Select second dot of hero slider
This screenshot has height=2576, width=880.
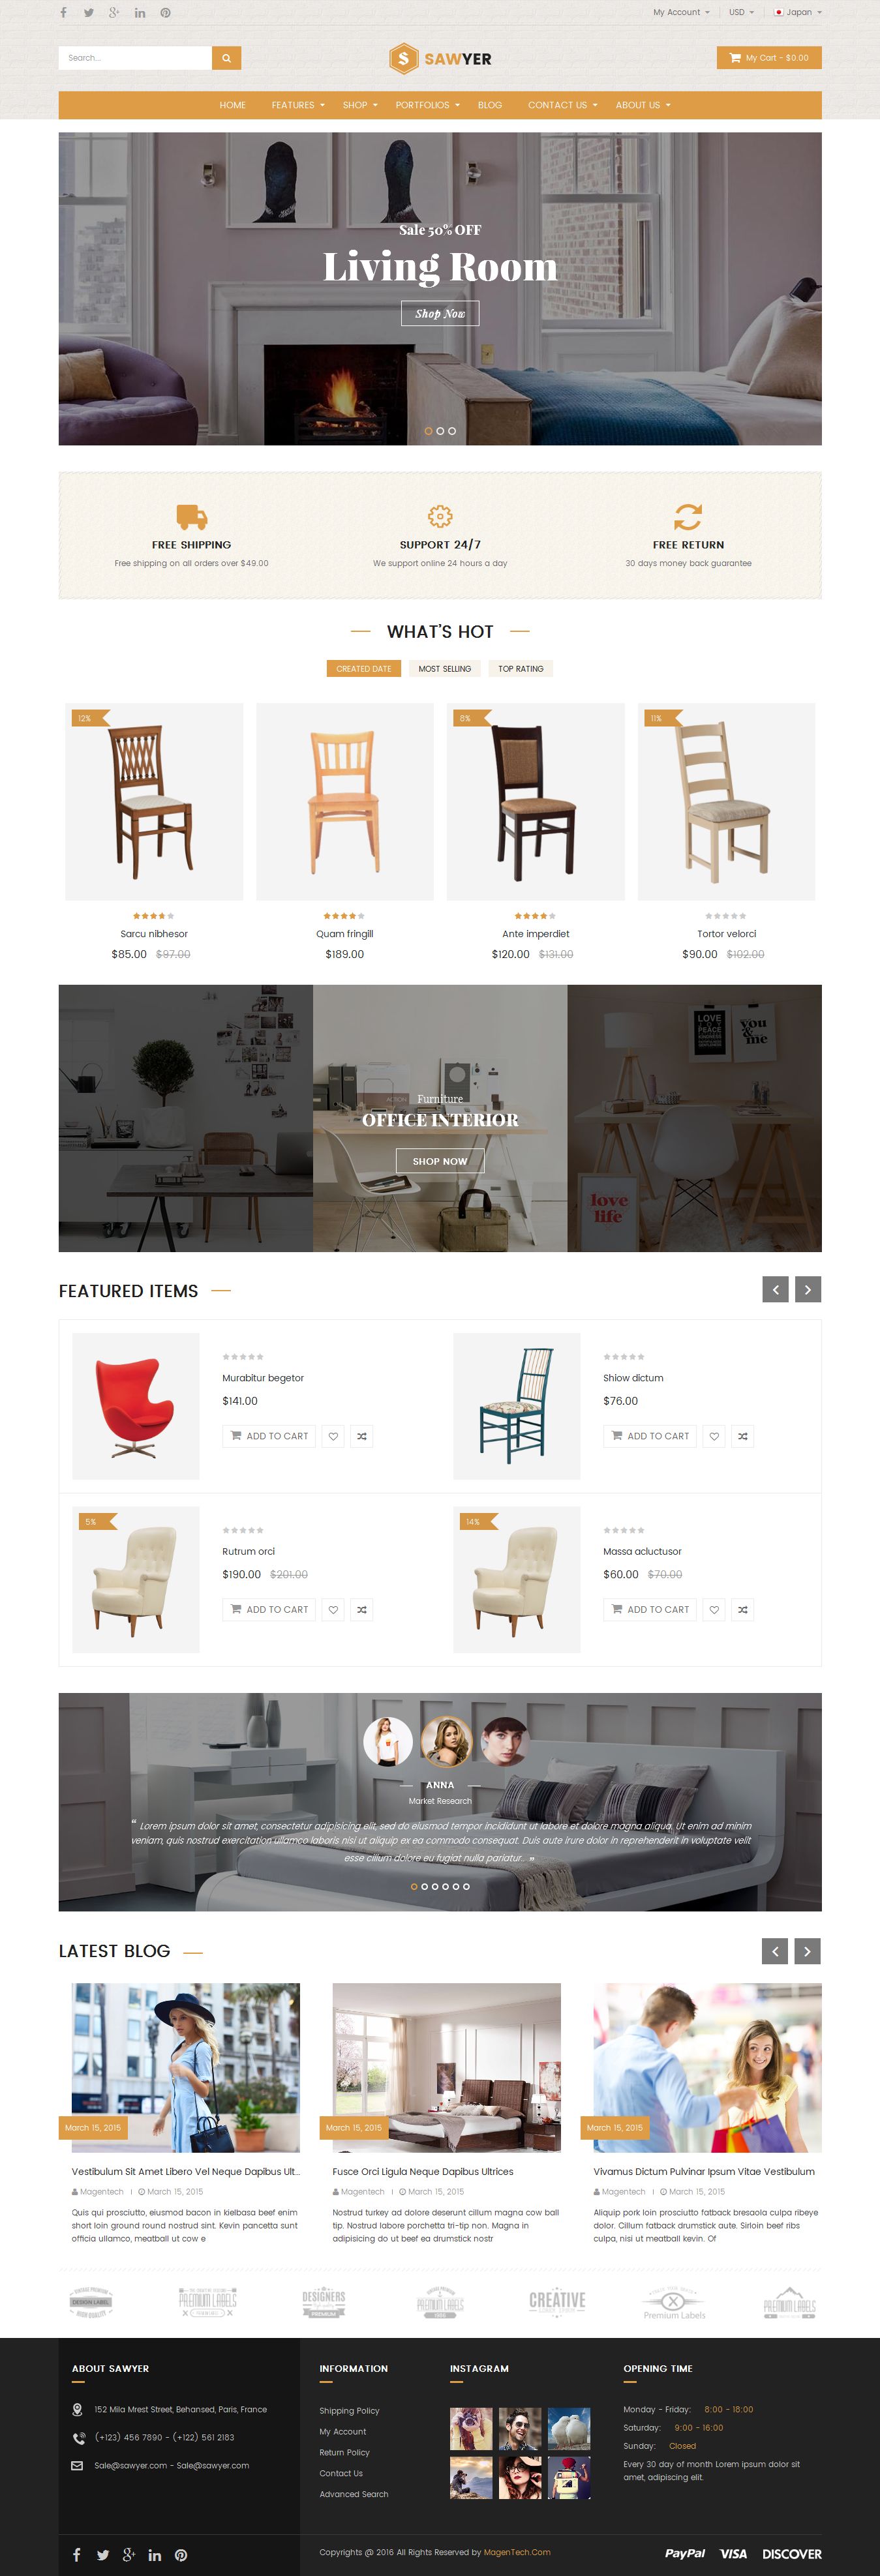(x=440, y=431)
